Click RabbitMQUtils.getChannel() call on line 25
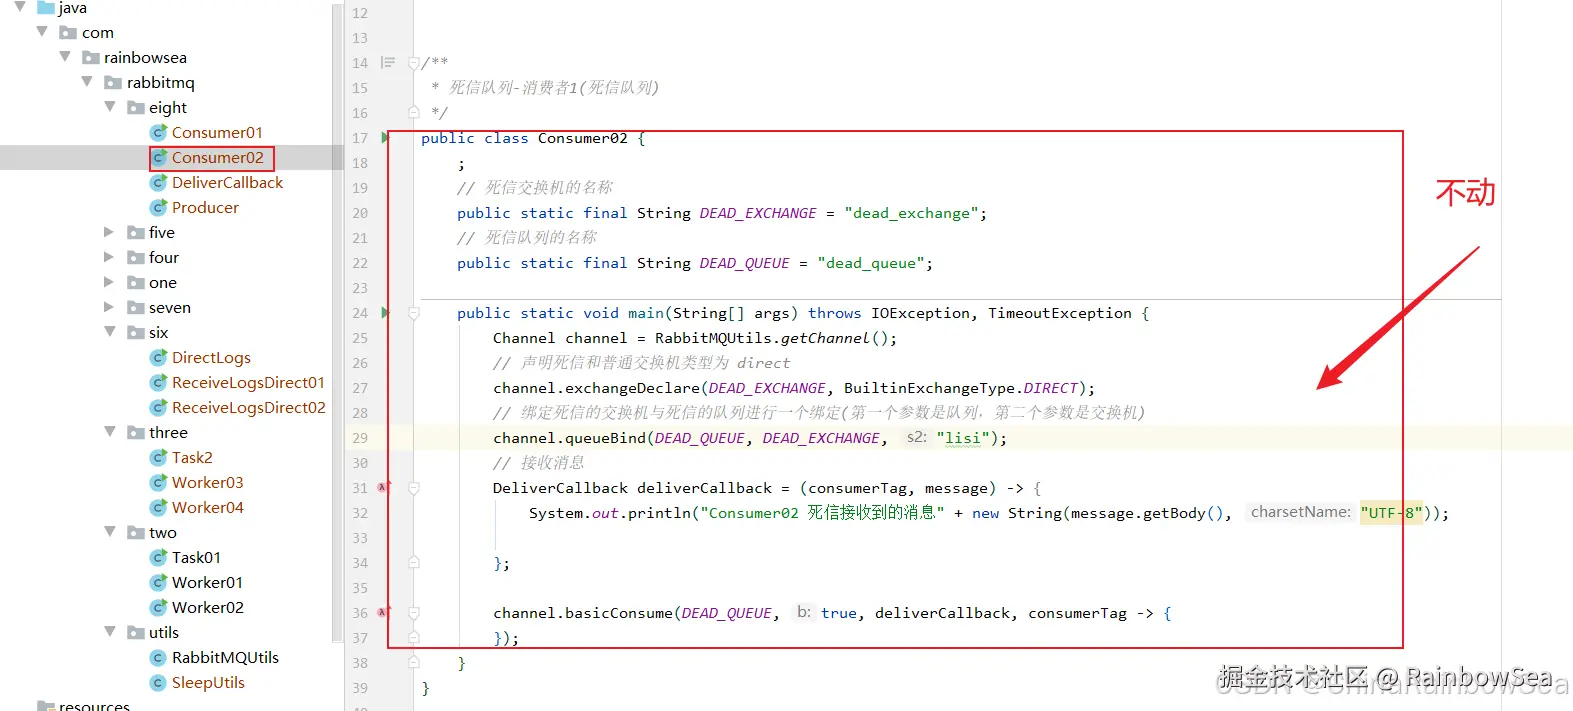1573x711 pixels. [x=771, y=338]
